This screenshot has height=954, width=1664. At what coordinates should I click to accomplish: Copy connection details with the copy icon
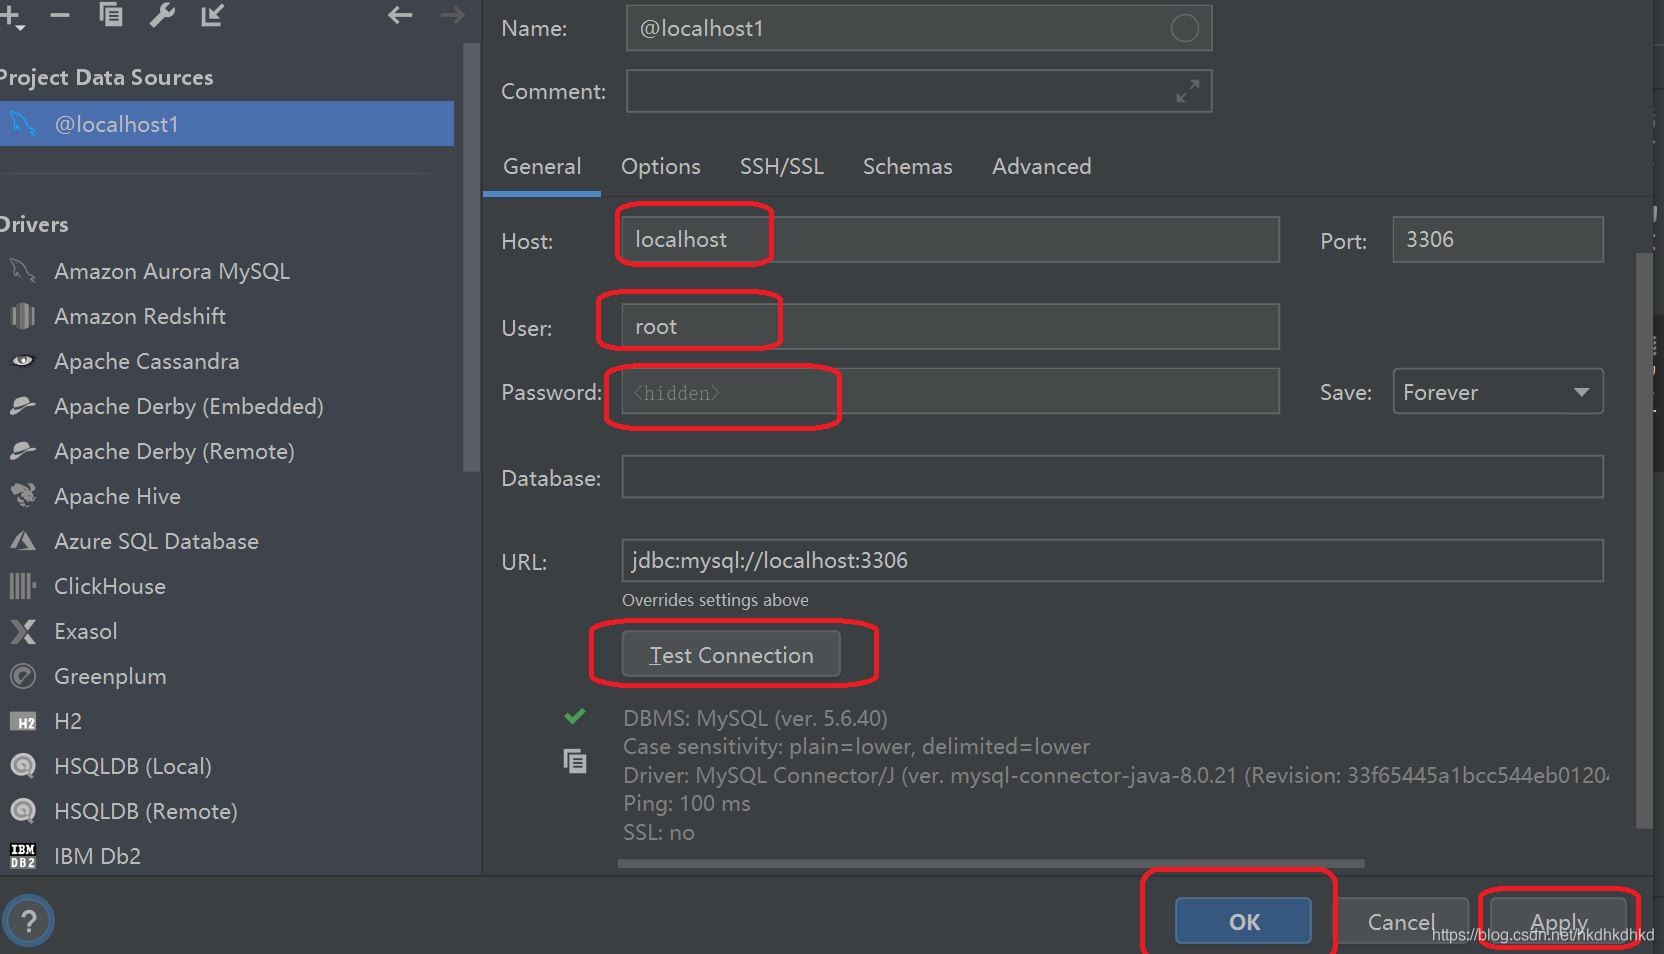tap(575, 760)
